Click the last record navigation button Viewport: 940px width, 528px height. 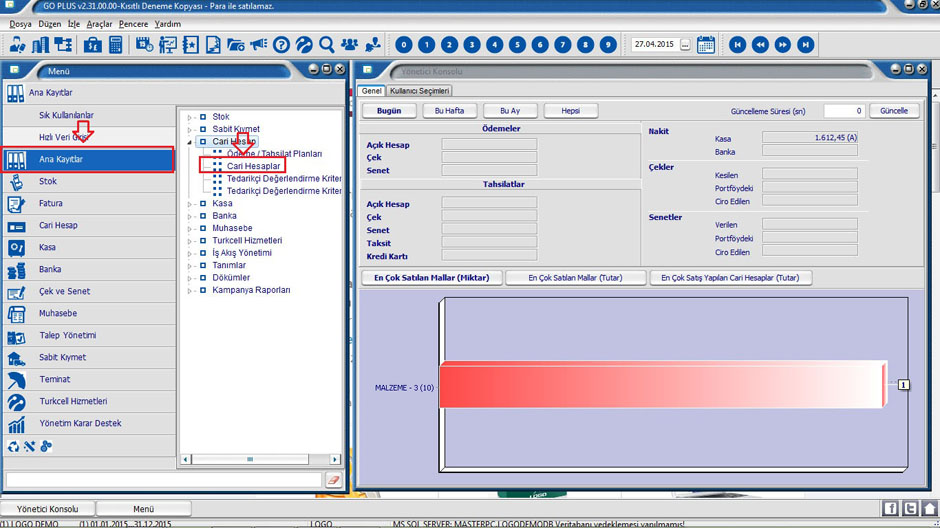click(806, 45)
